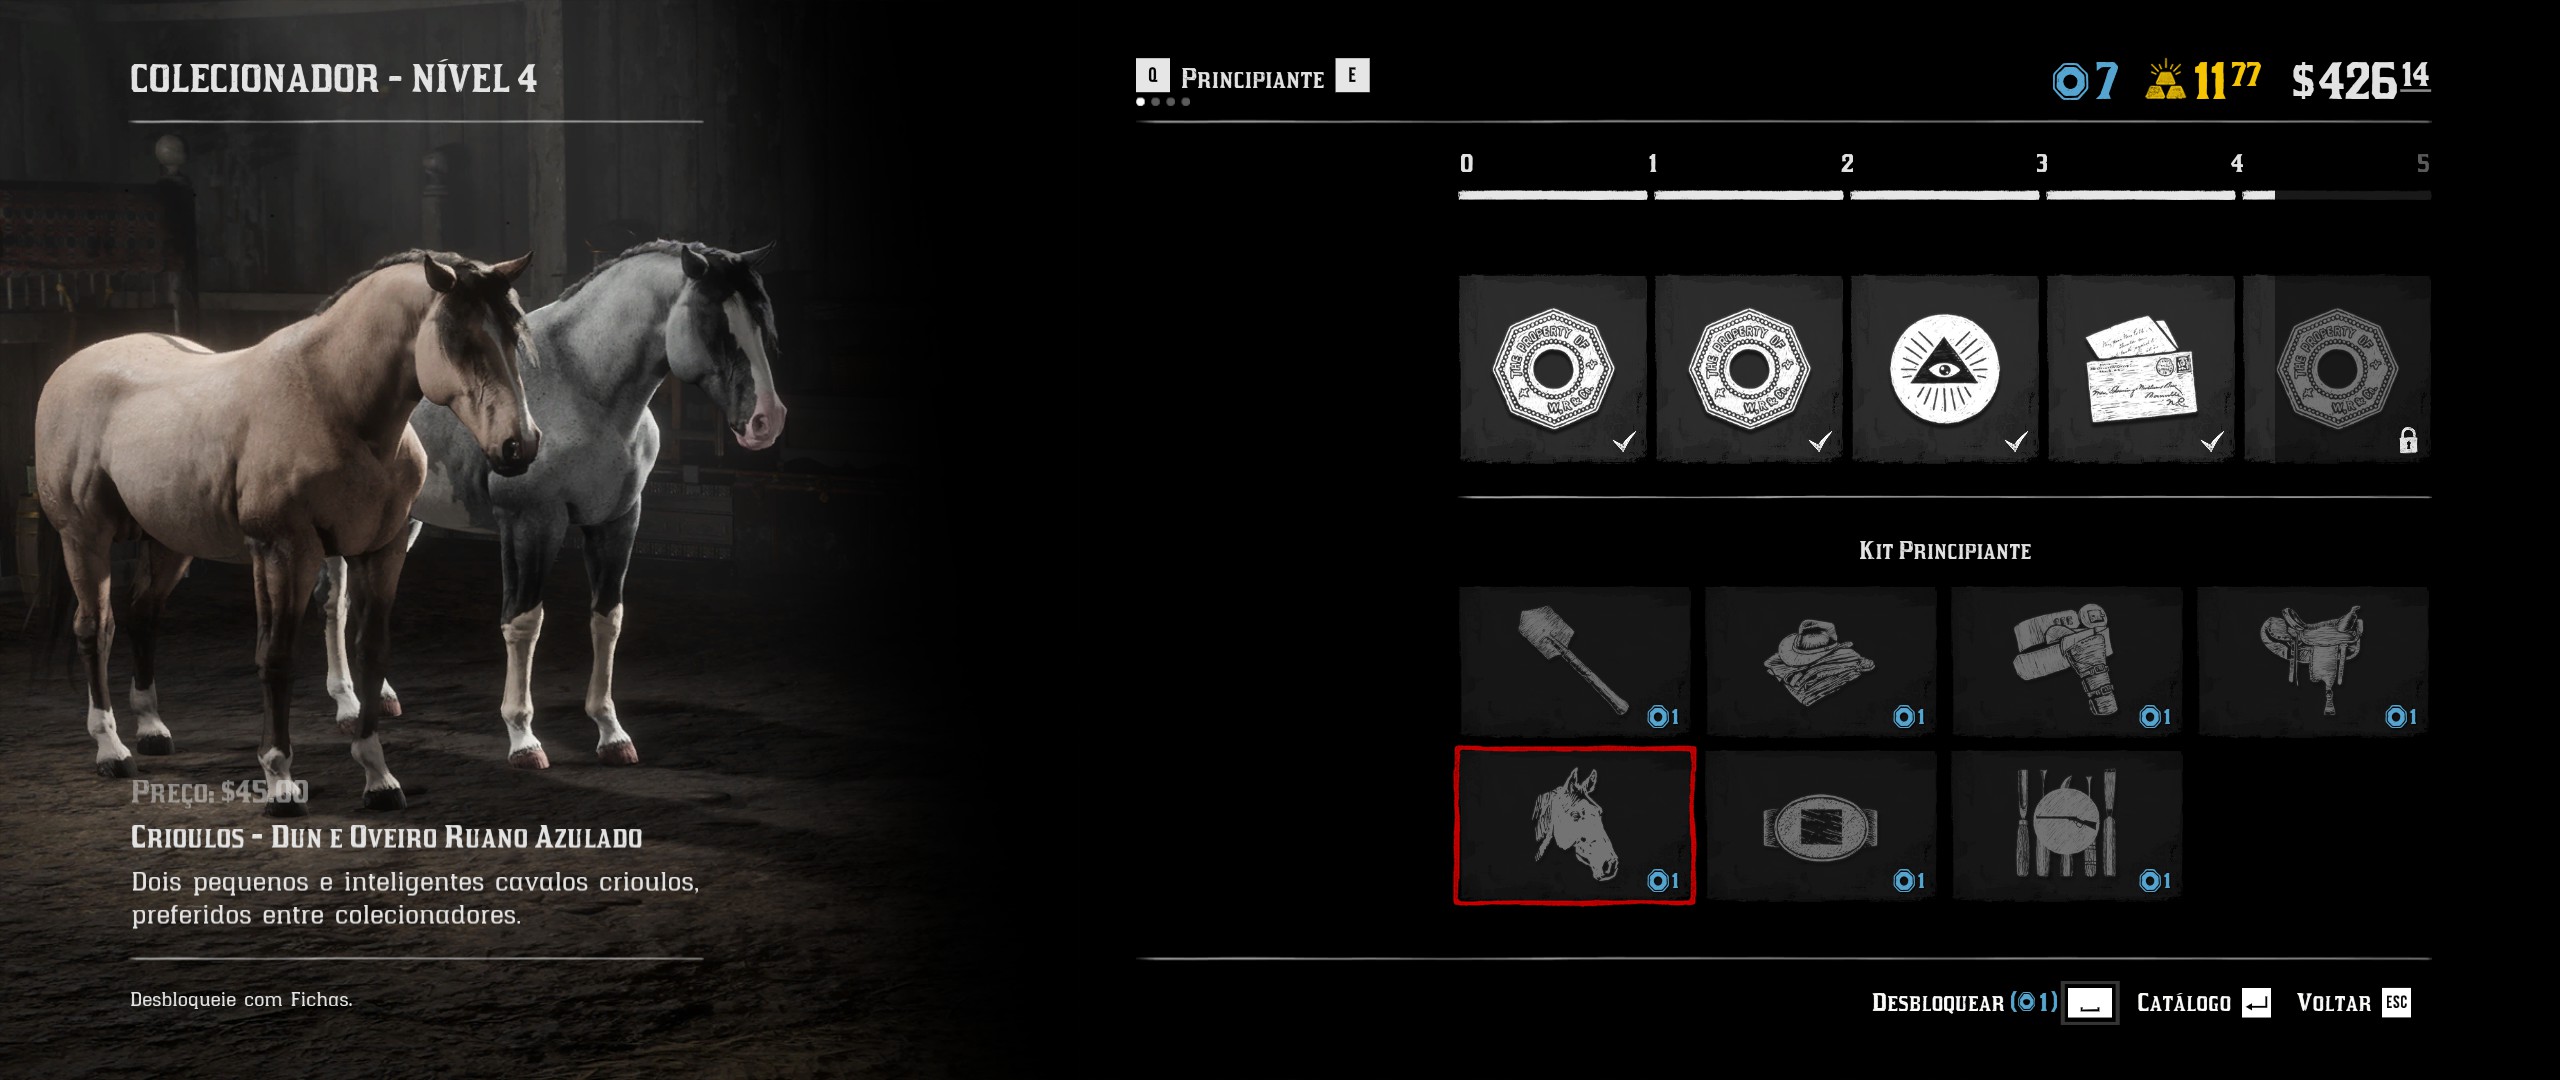This screenshot has width=2560, height=1080.
Task: Click the second token reward at level 1
Action: tap(1749, 369)
